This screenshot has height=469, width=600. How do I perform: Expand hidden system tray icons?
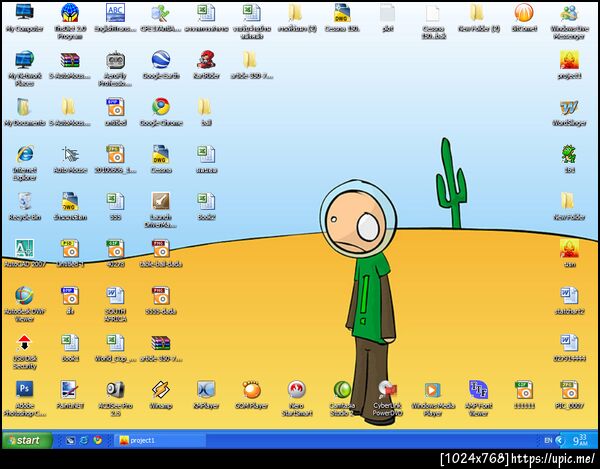(x=559, y=440)
